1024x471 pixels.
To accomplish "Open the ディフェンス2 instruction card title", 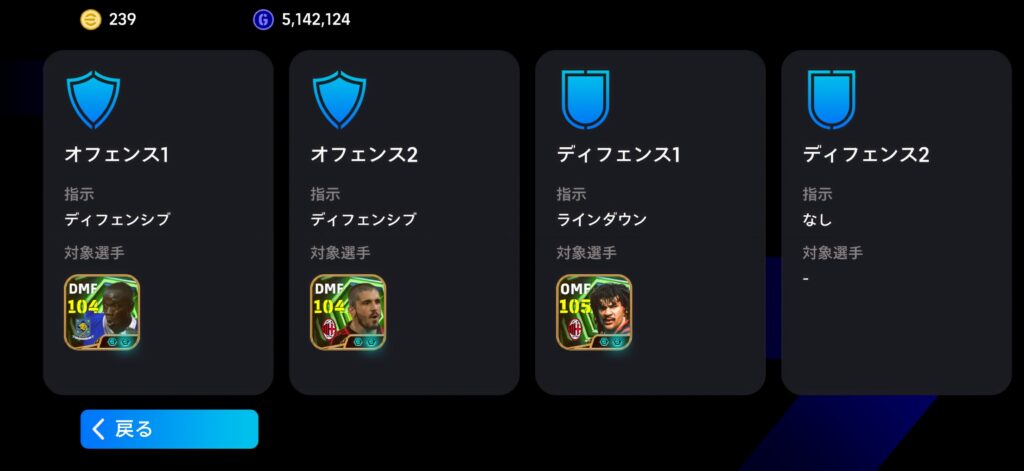I will (x=866, y=155).
